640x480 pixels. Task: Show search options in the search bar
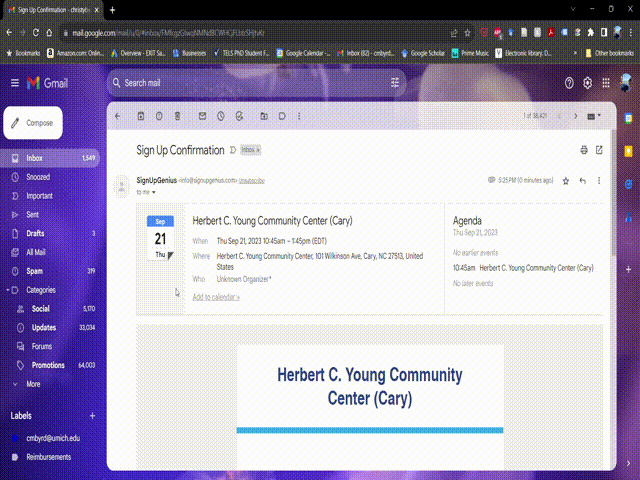point(396,83)
